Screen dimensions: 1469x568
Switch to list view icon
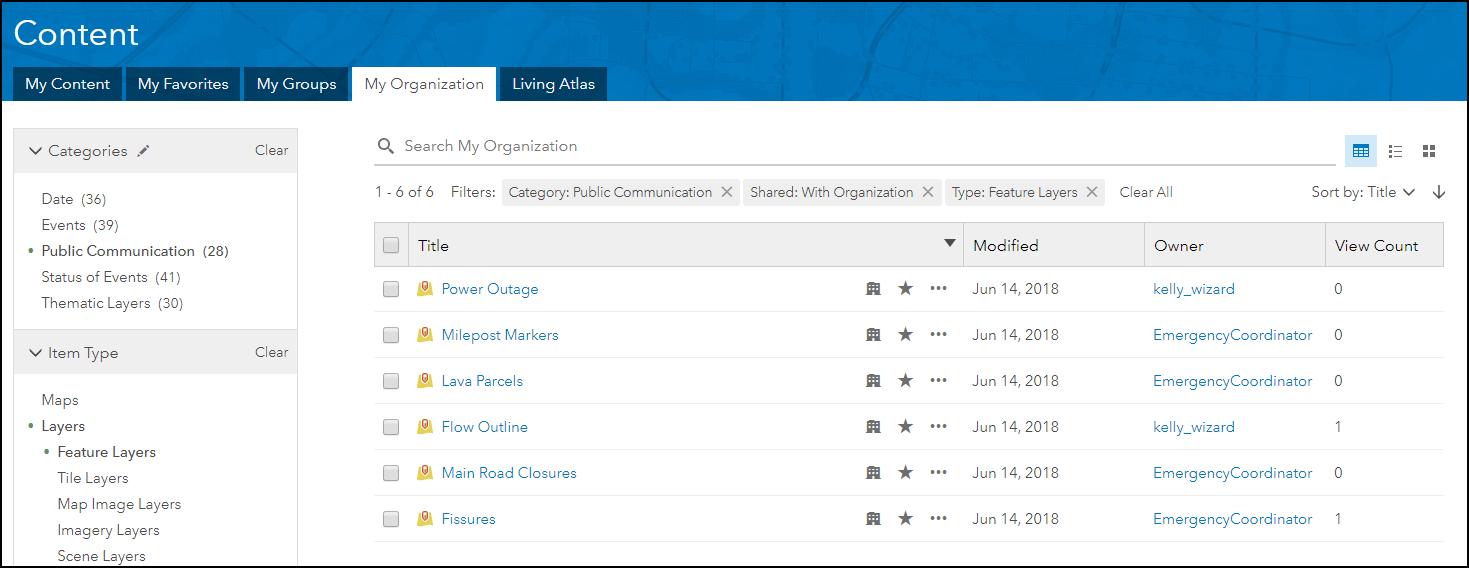pos(1395,151)
